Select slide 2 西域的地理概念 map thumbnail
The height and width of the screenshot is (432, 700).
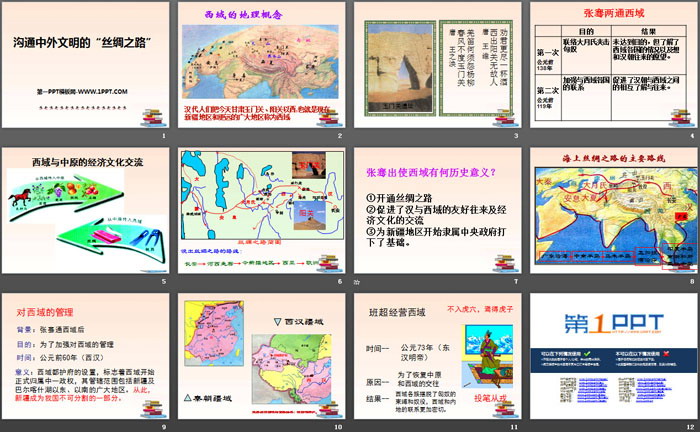(262, 65)
